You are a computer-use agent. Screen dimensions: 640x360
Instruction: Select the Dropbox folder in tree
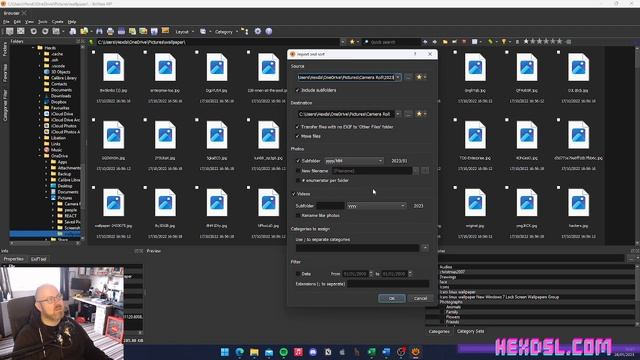(59, 102)
